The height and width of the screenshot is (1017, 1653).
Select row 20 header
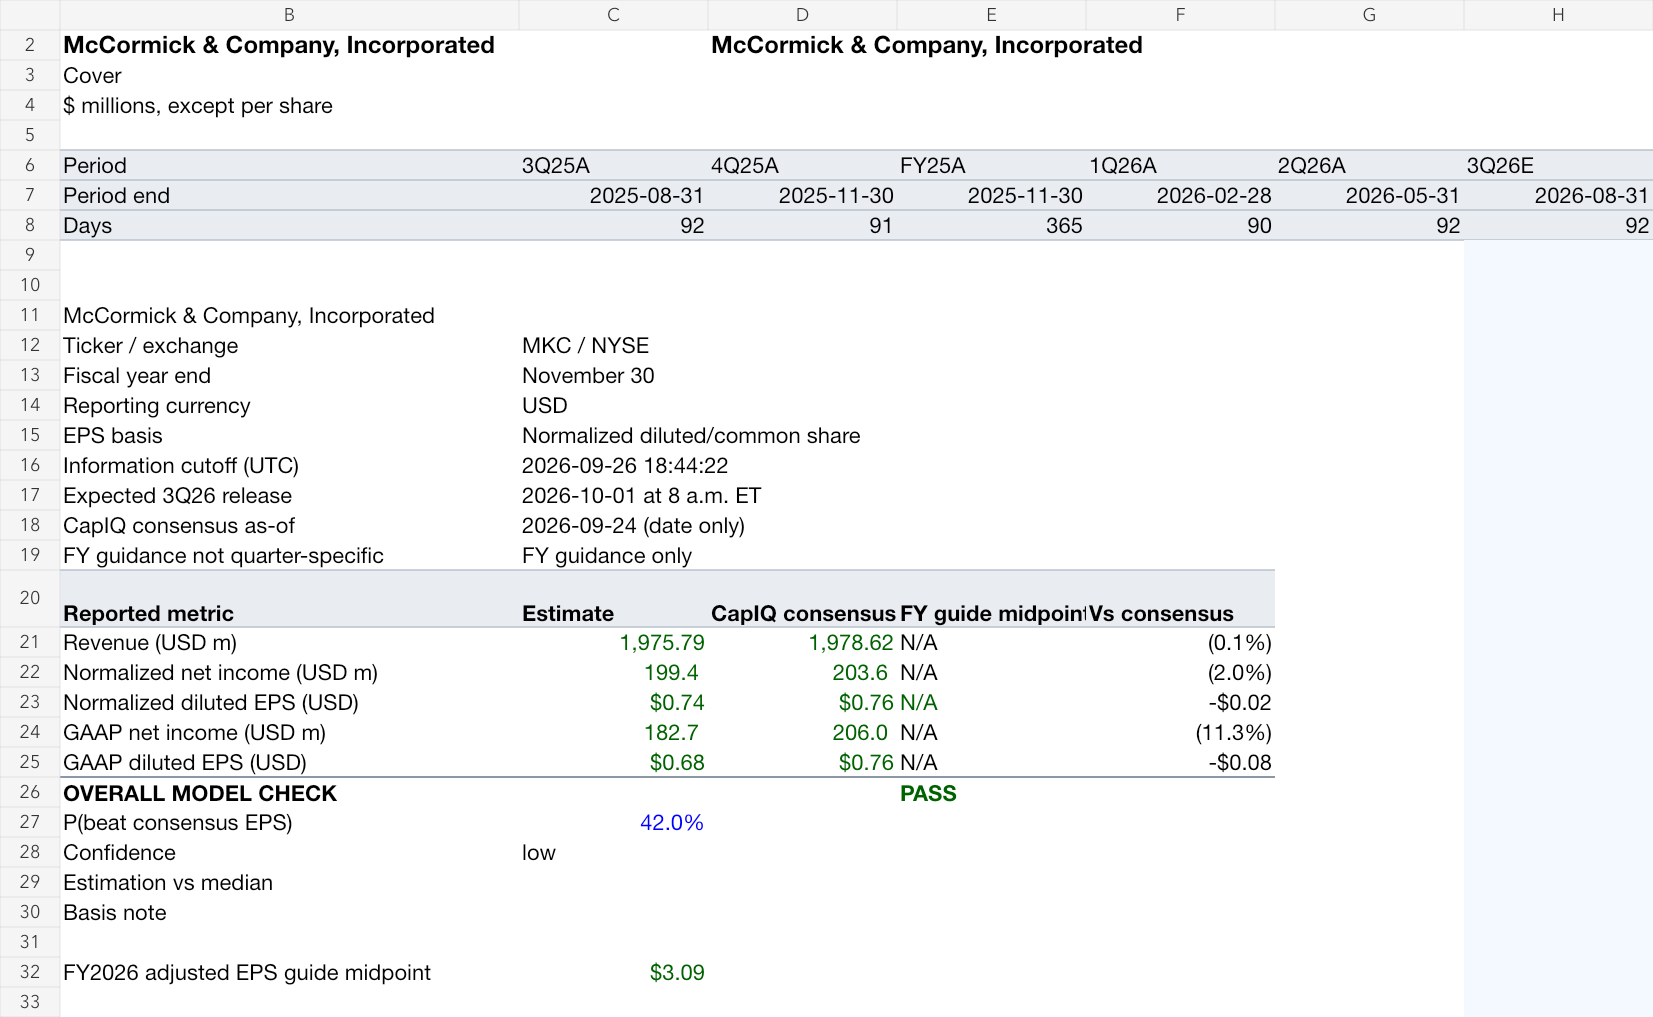click(x=30, y=598)
